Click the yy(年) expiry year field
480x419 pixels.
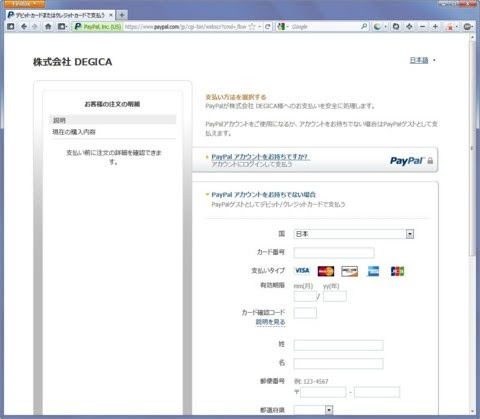point(335,296)
